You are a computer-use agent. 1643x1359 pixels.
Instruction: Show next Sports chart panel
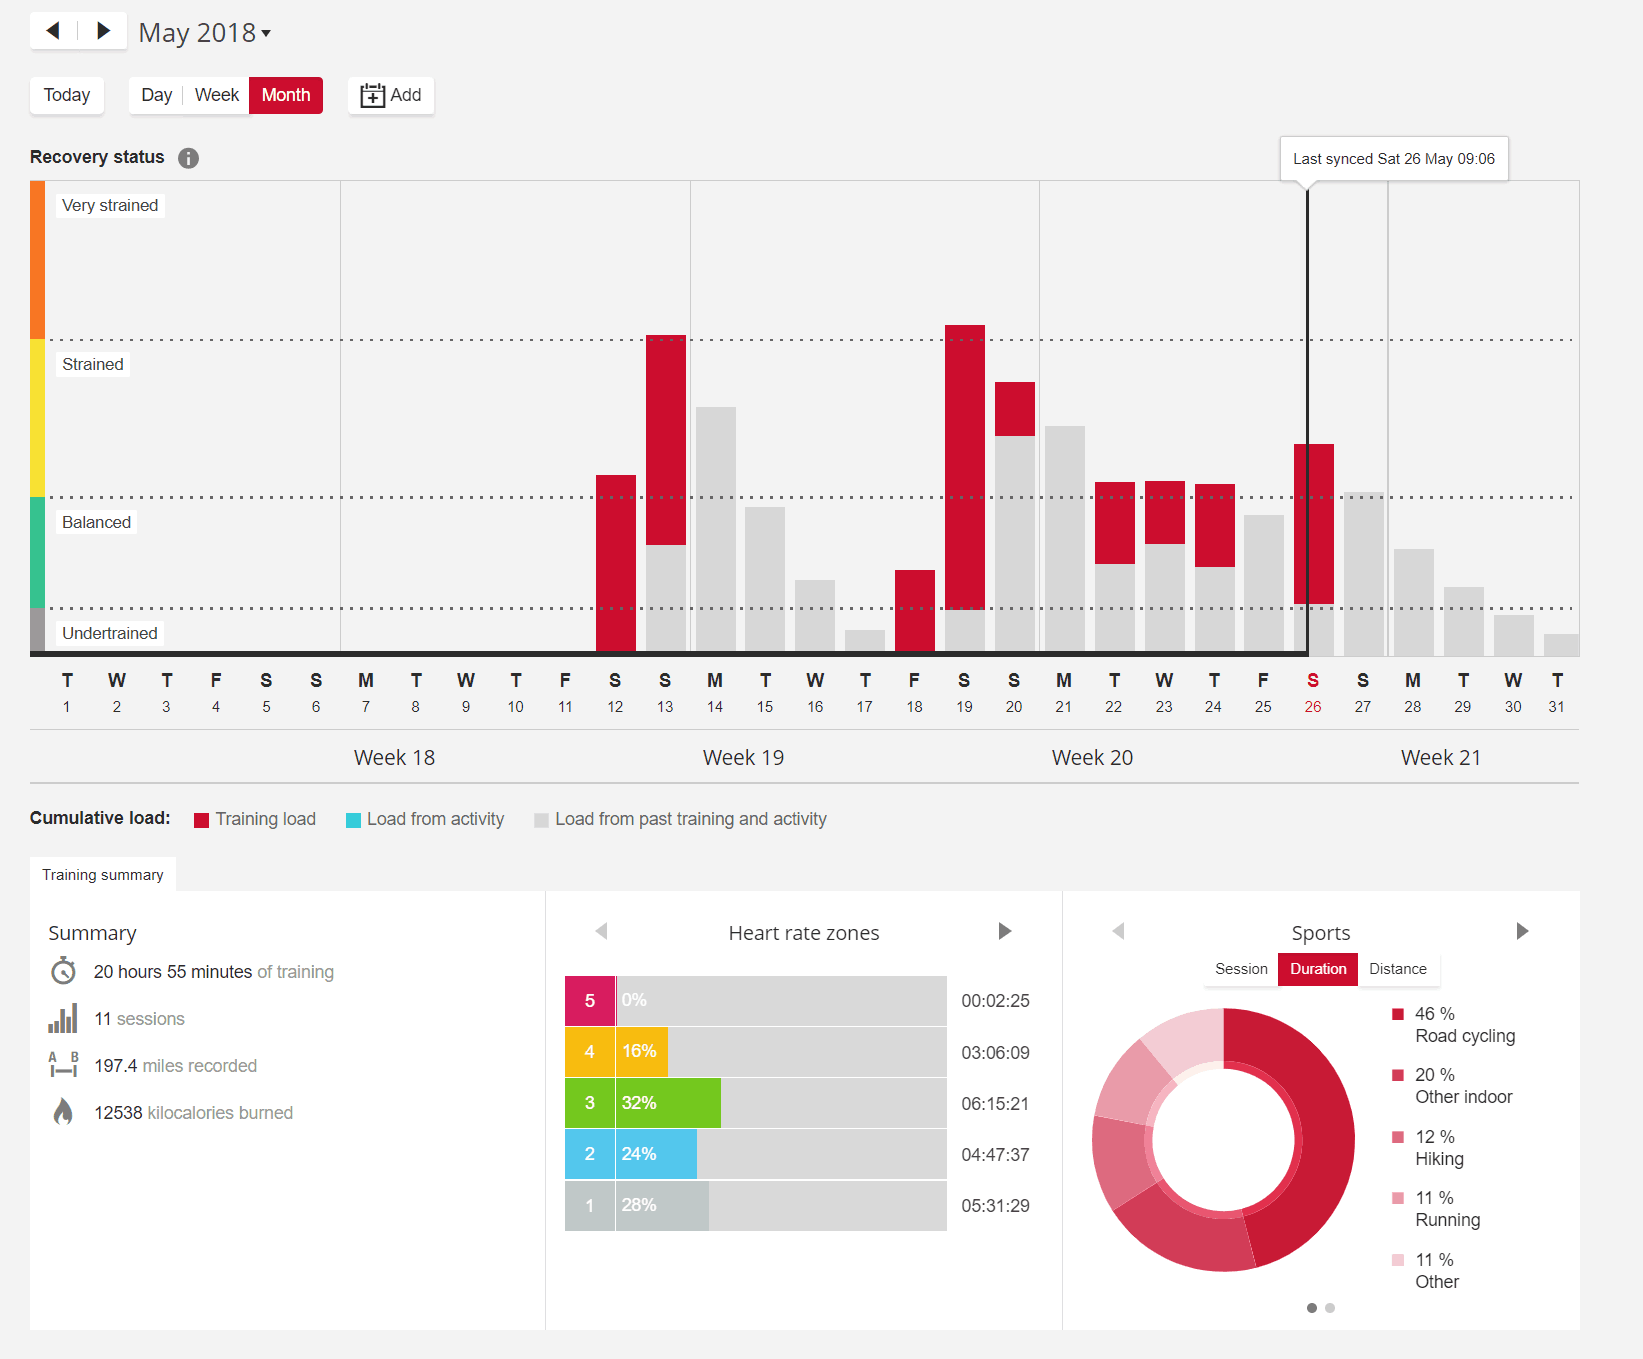1522,932
